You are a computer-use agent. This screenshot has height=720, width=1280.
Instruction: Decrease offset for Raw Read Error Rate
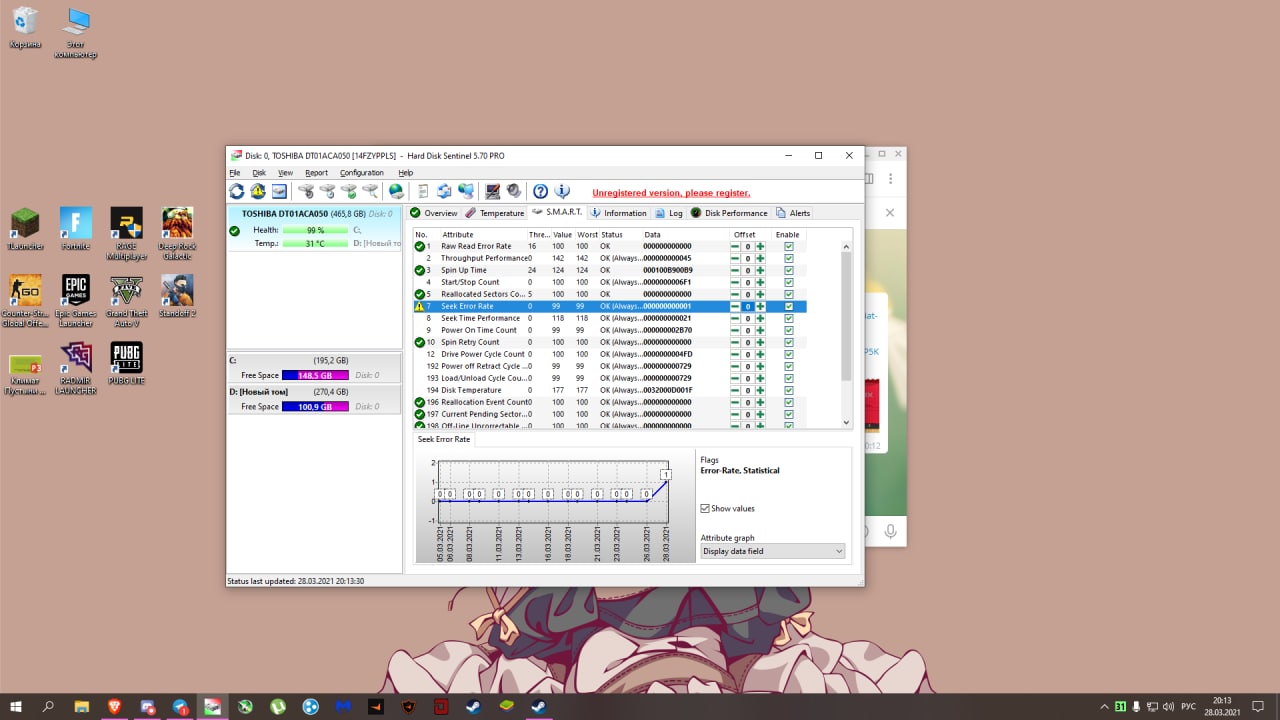[735, 246]
